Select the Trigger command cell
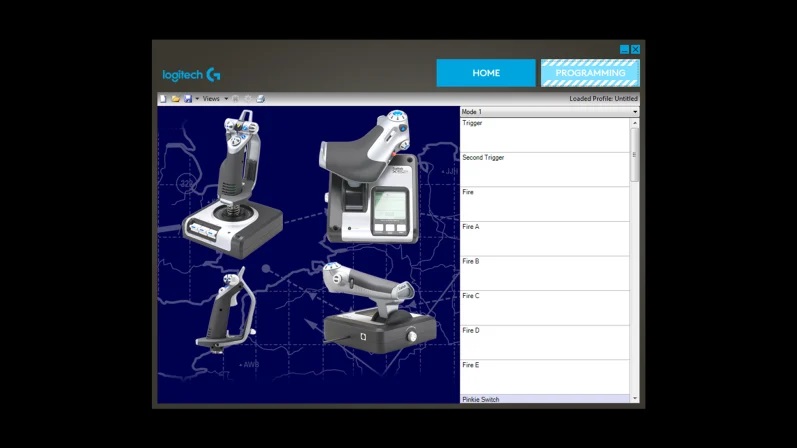Screen dimensions: 797x448 545,135
